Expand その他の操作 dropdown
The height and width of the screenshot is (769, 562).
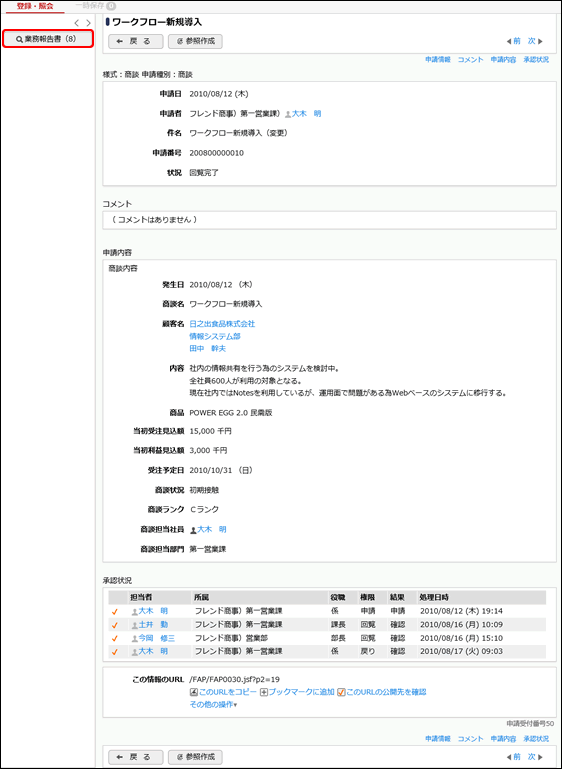[x=213, y=705]
